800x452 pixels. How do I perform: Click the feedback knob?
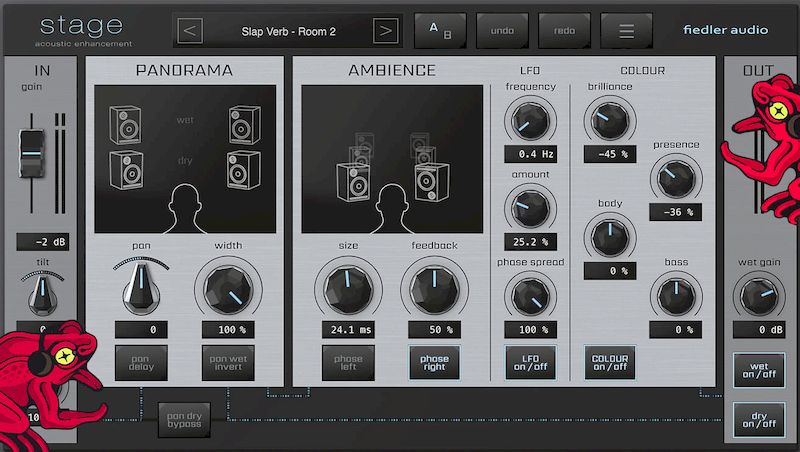(x=434, y=290)
